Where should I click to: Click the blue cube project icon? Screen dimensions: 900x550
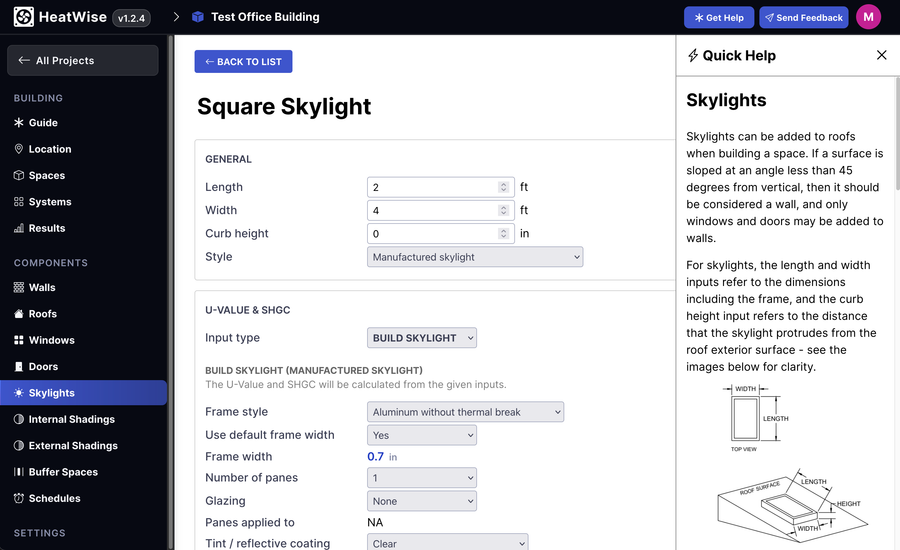pyautogui.click(x=197, y=17)
